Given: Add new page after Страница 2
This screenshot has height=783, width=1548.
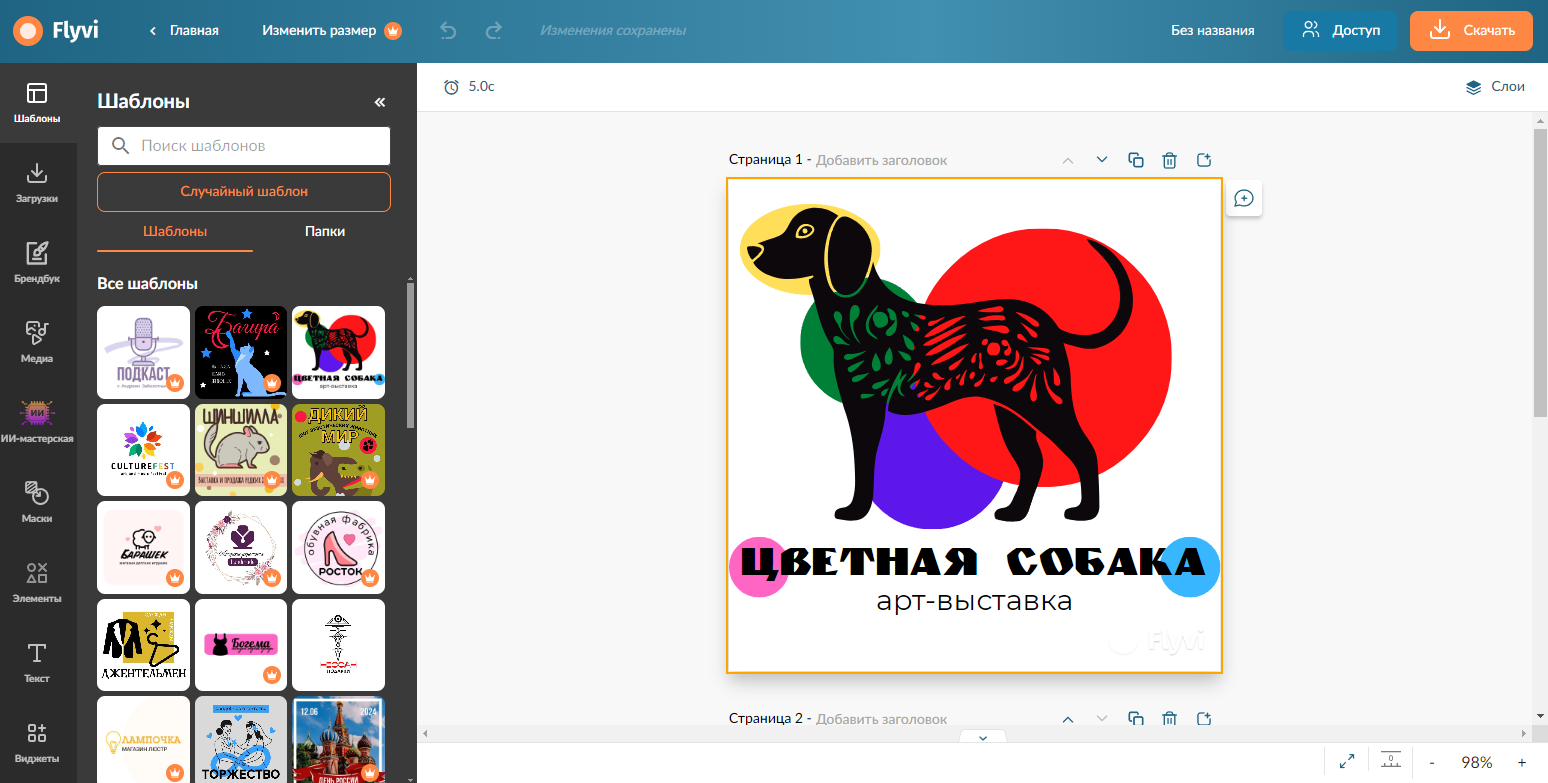Looking at the screenshot, I should [x=1204, y=718].
